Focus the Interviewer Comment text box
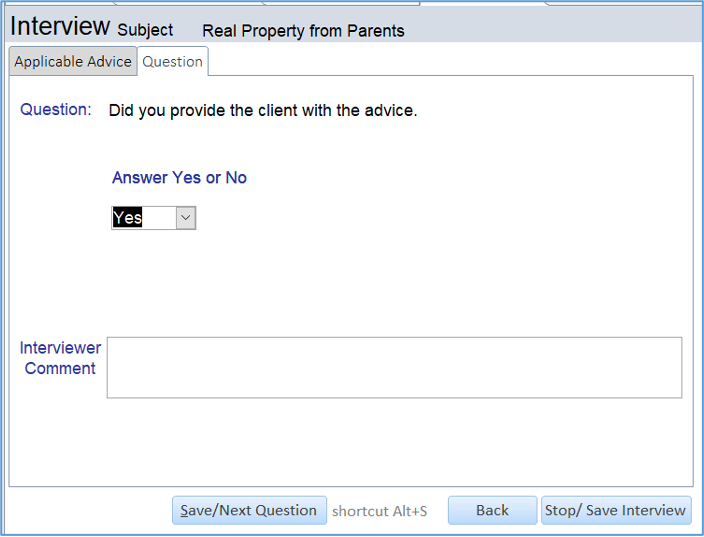 click(x=394, y=367)
